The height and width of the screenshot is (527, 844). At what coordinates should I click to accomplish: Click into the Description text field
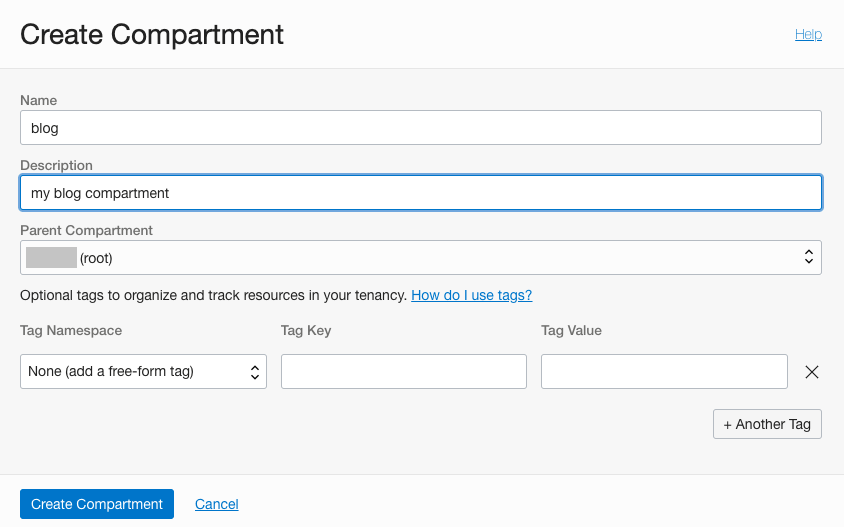[420, 193]
